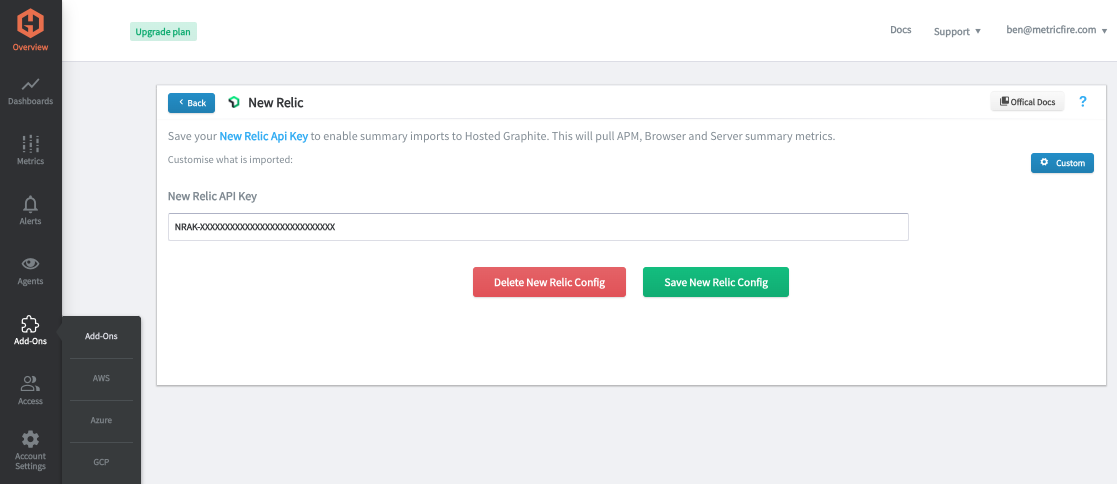The height and width of the screenshot is (484, 1117).
Task: Select Azure in the flyout menu
Action: 101,421
